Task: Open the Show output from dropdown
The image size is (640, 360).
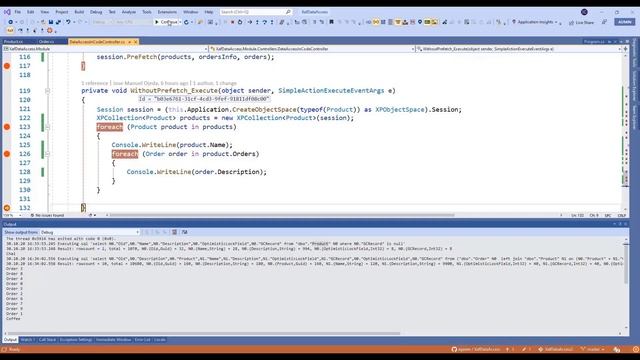Action: pyautogui.click(x=90, y=232)
